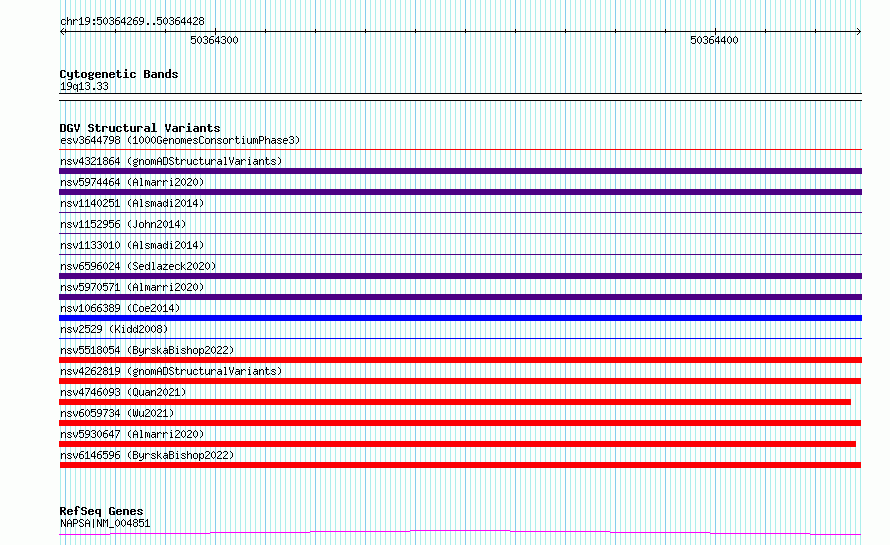Open variant nsv5974464 (Almarri2020) label
890x545 pixels.
click(x=132, y=182)
